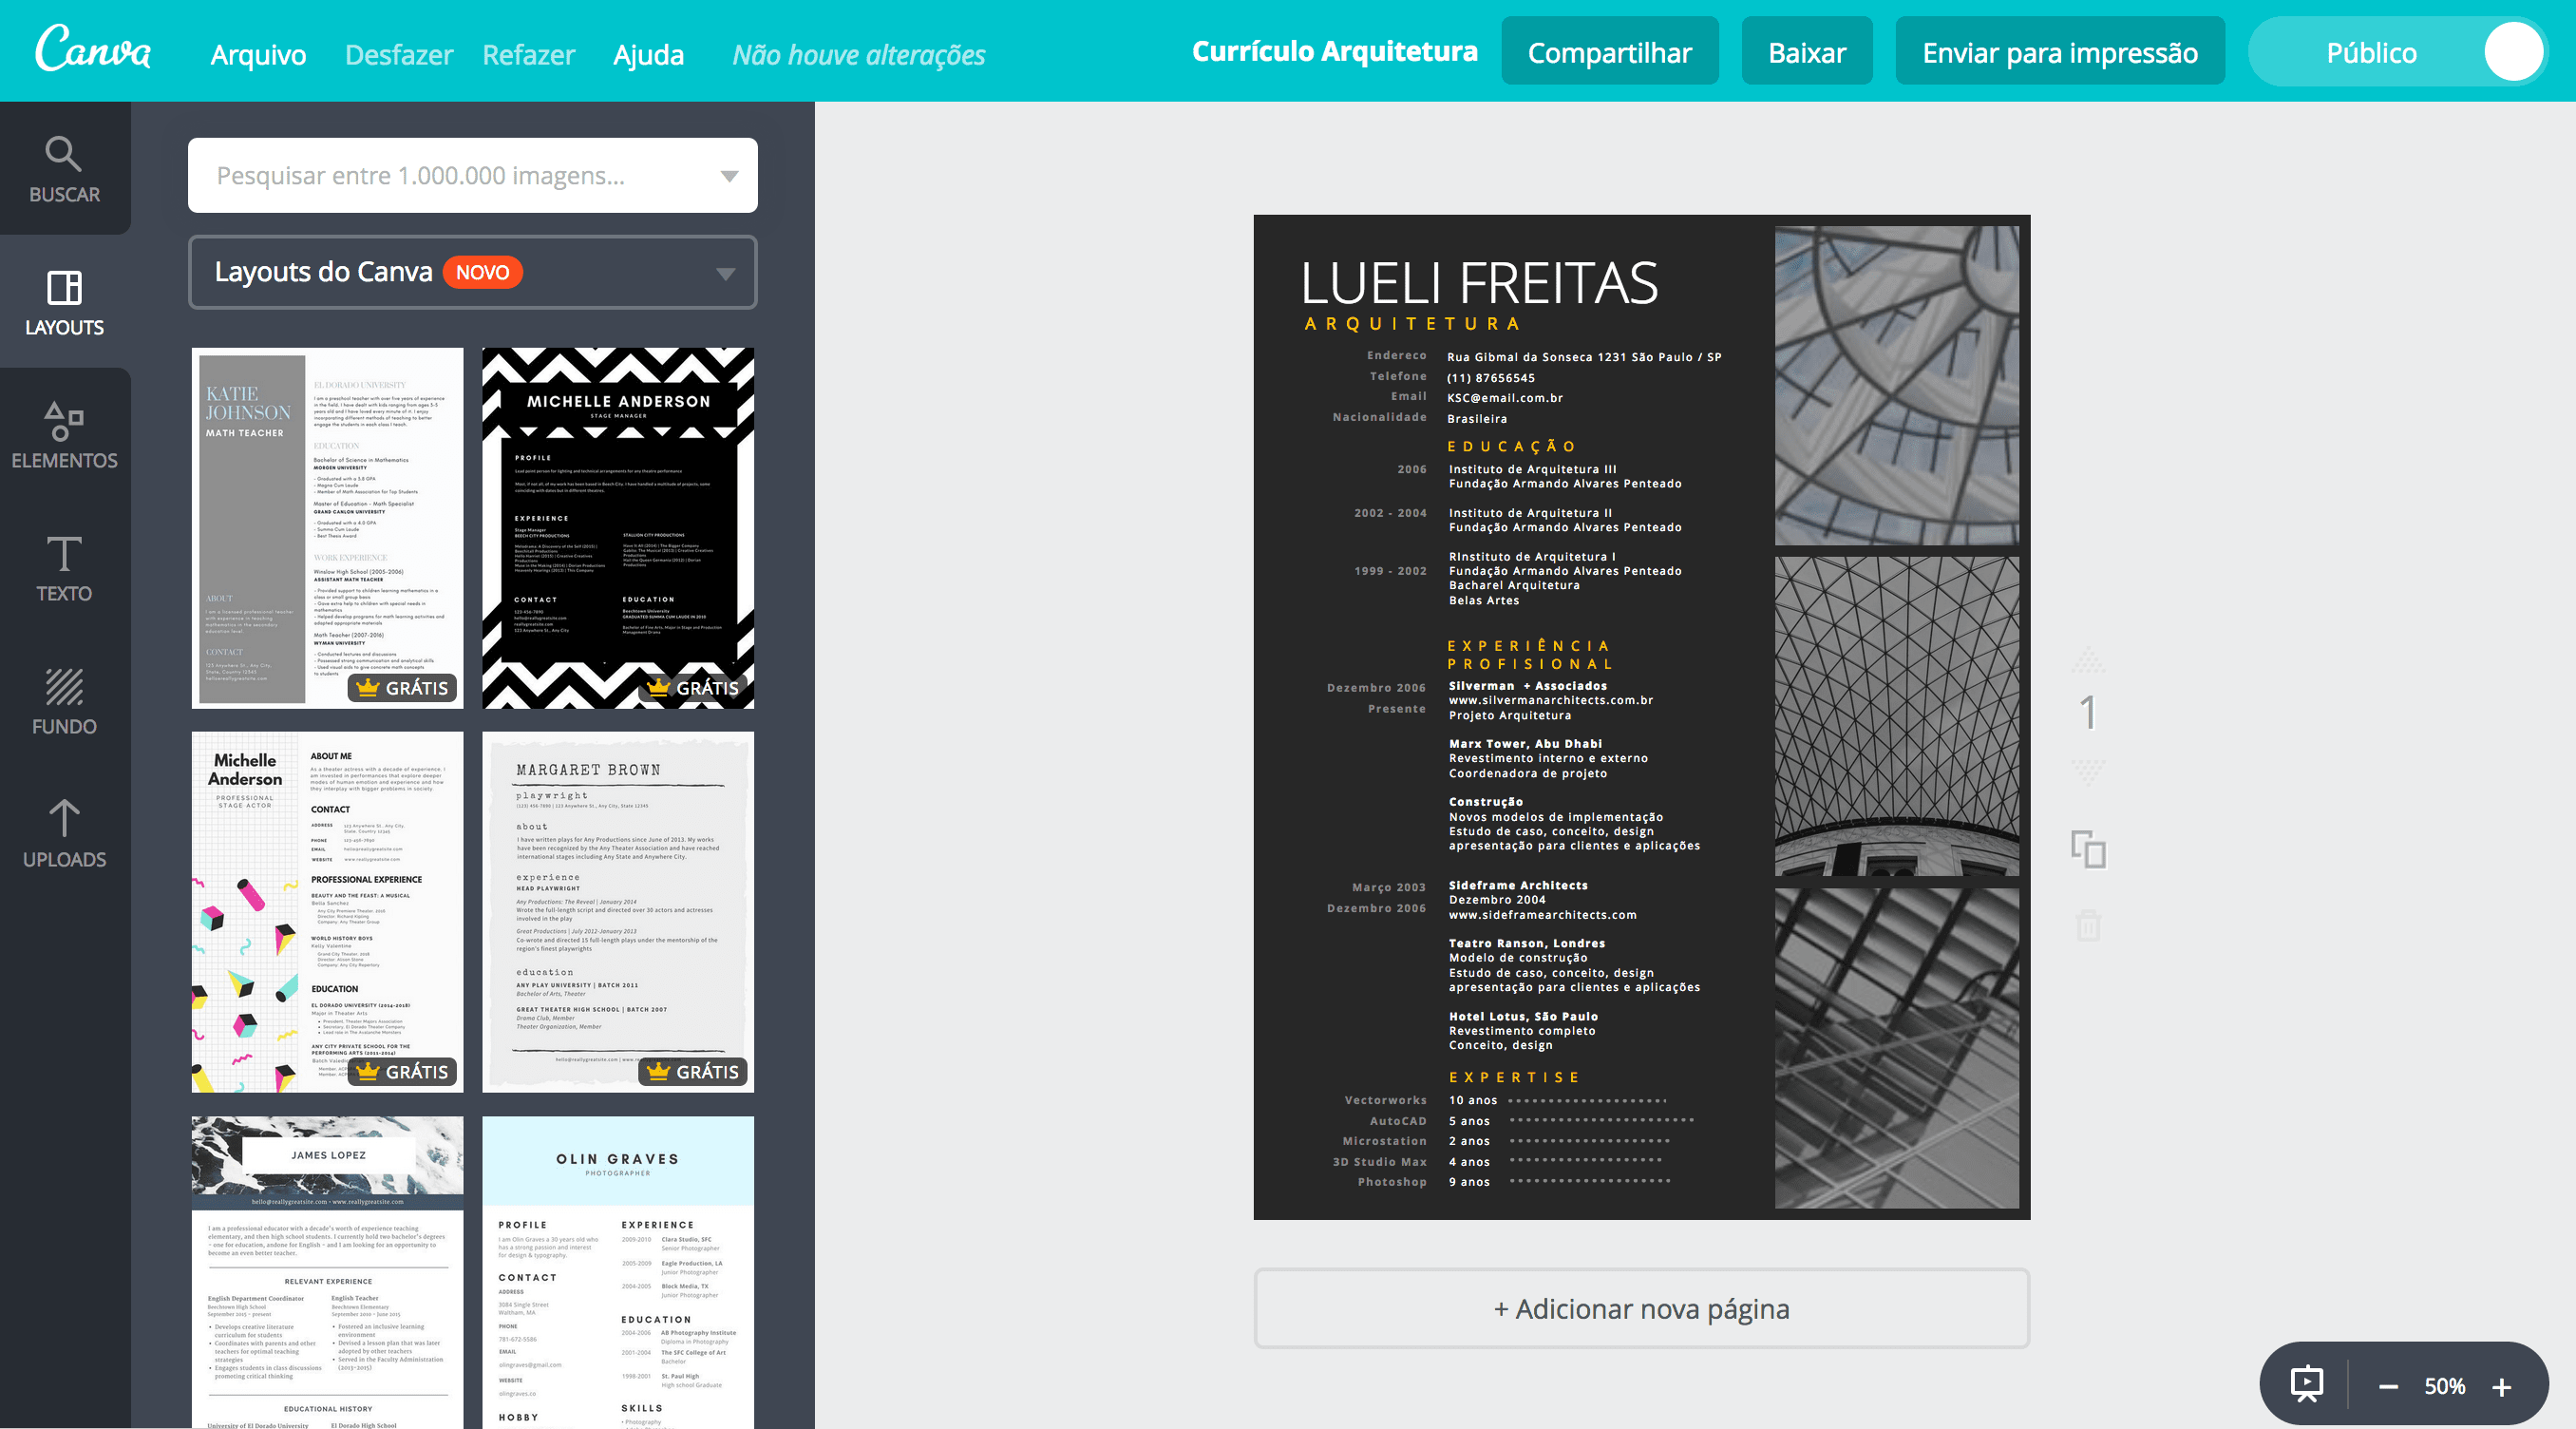Click the delete page trash icon
Viewport: 2576px width, 1429px height.
2088,925
